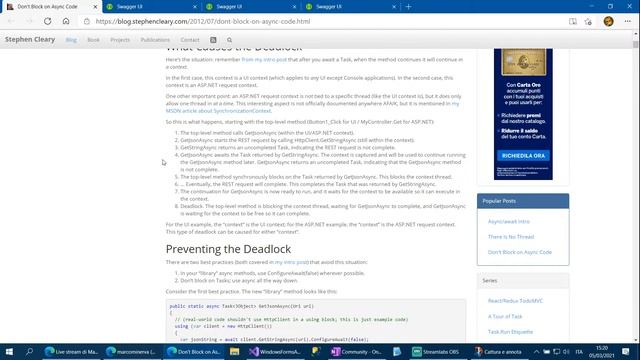This screenshot has width=640, height=360.
Task: Switch to the third Swagger UI tab
Action: [x=350, y=7]
